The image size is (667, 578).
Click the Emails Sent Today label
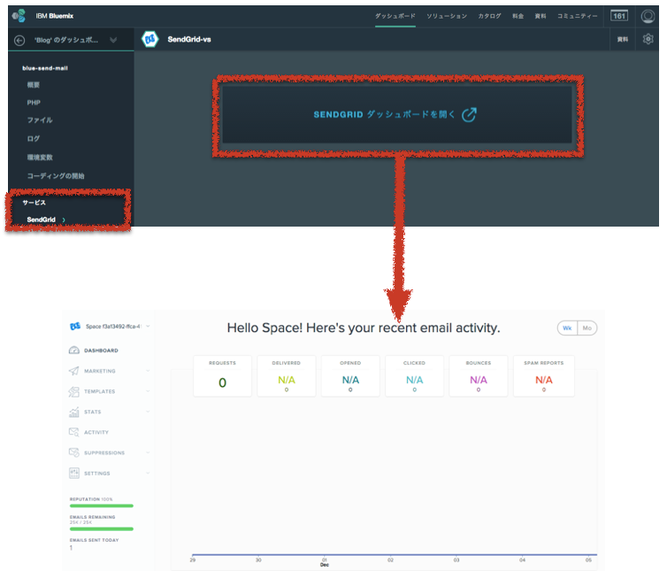94,540
